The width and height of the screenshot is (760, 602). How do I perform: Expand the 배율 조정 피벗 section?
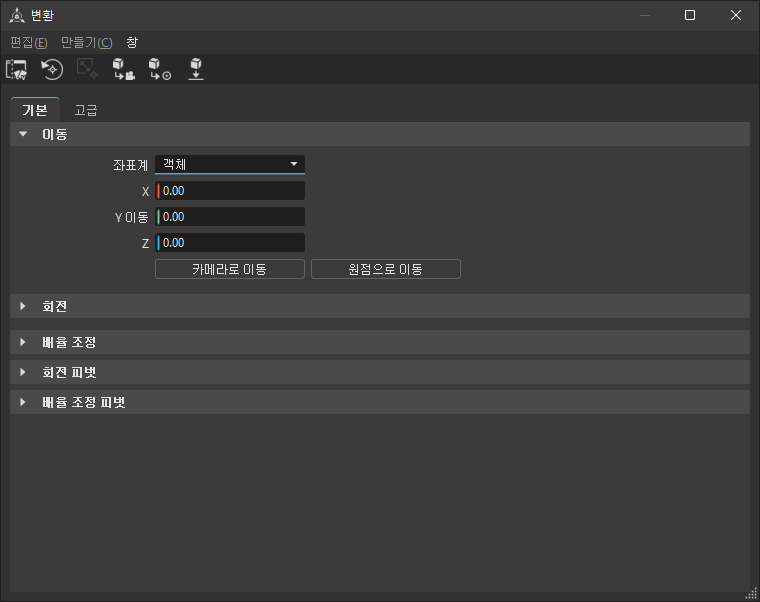(x=380, y=402)
